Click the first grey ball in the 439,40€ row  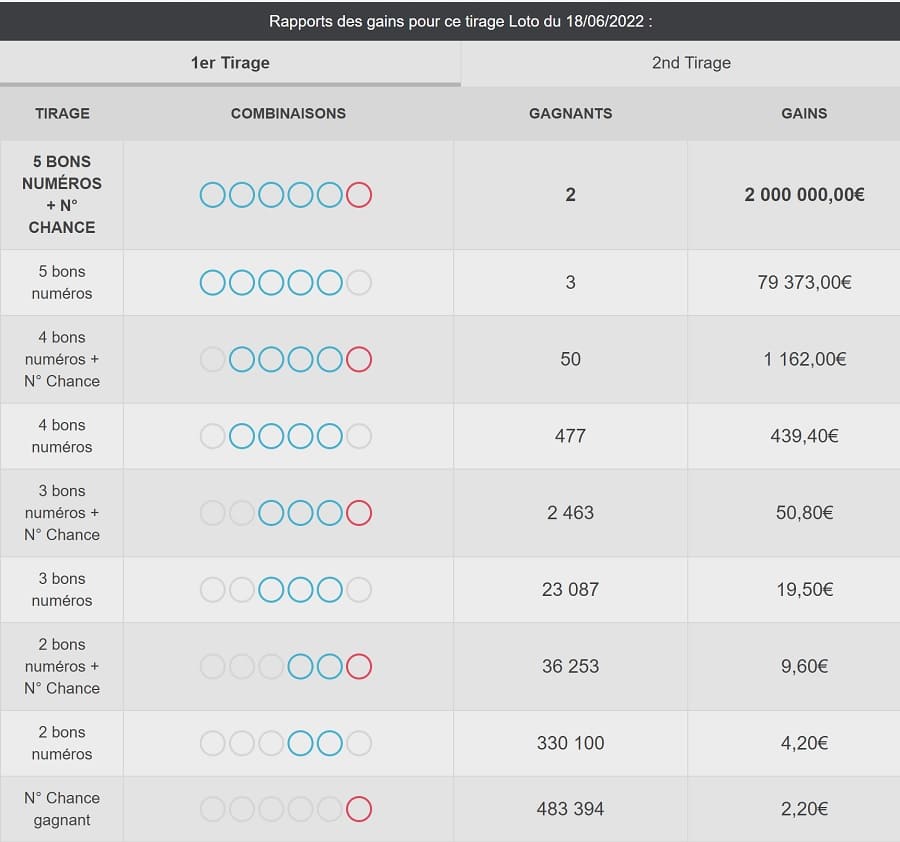click(213, 436)
